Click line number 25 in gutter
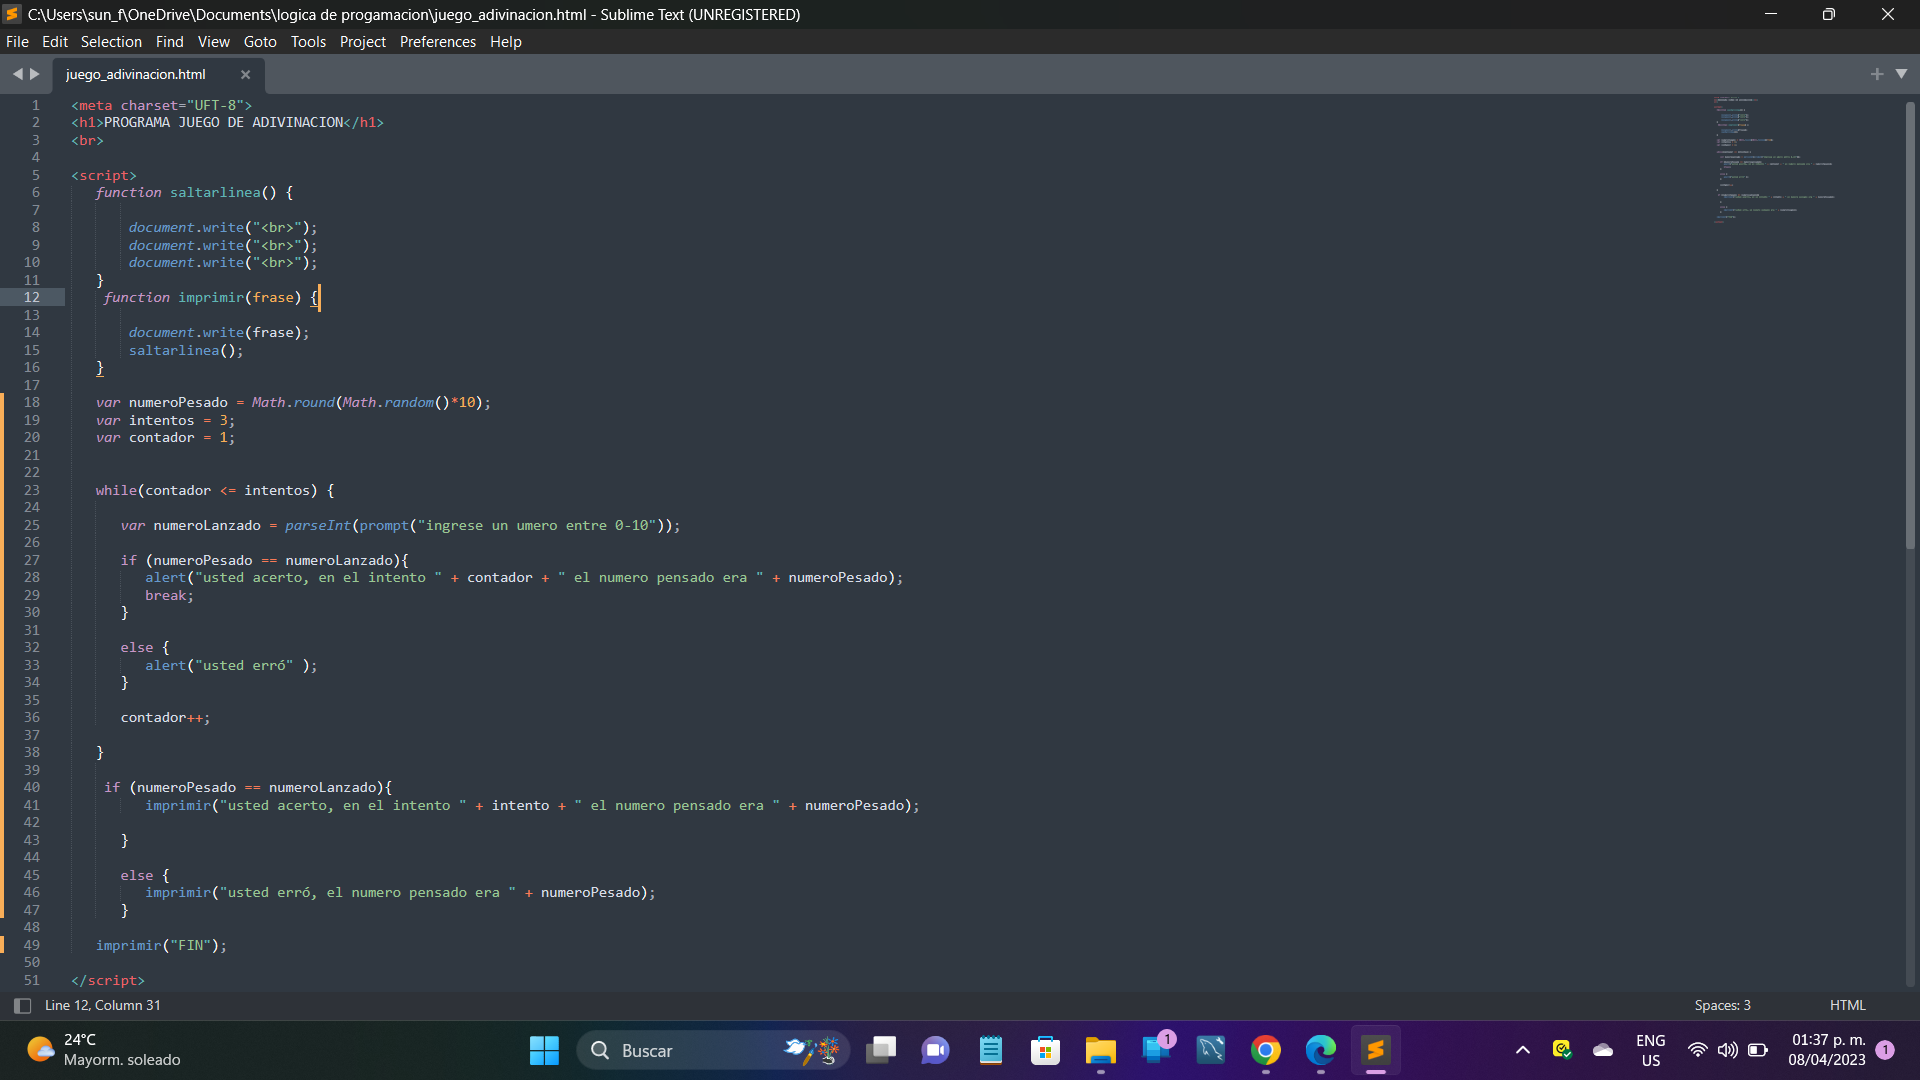The height and width of the screenshot is (1080, 1920). [32, 525]
